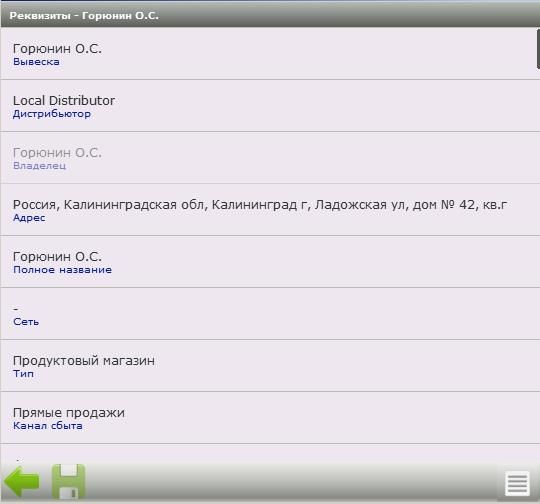This screenshot has width=540, height=504.
Task: Open the Сеть selection row
Action: click(x=270, y=314)
